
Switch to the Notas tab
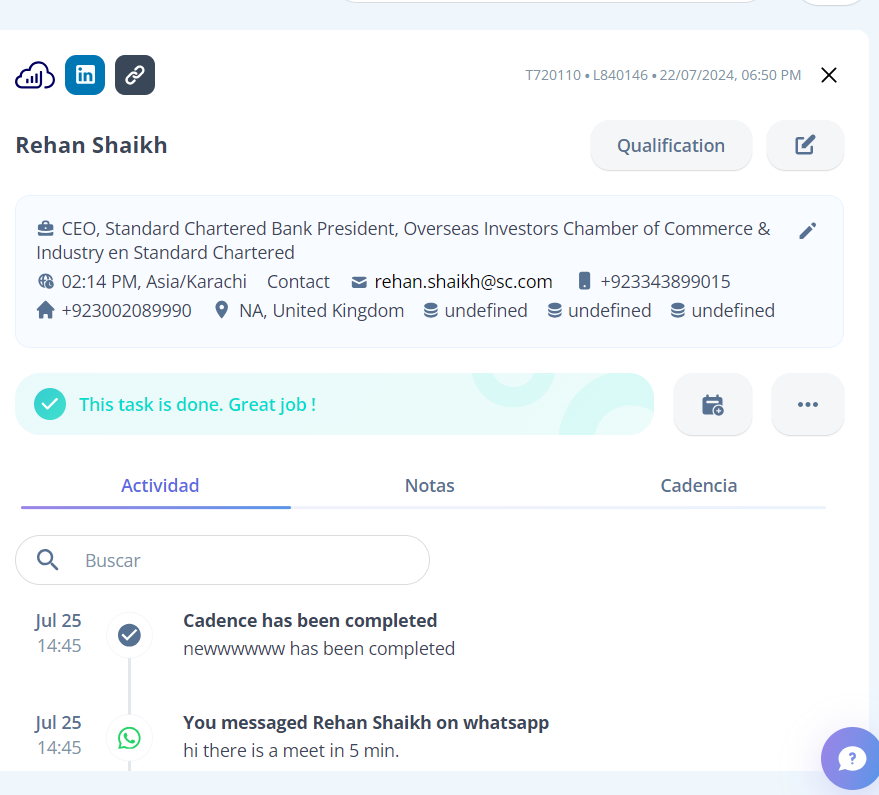[x=429, y=486]
